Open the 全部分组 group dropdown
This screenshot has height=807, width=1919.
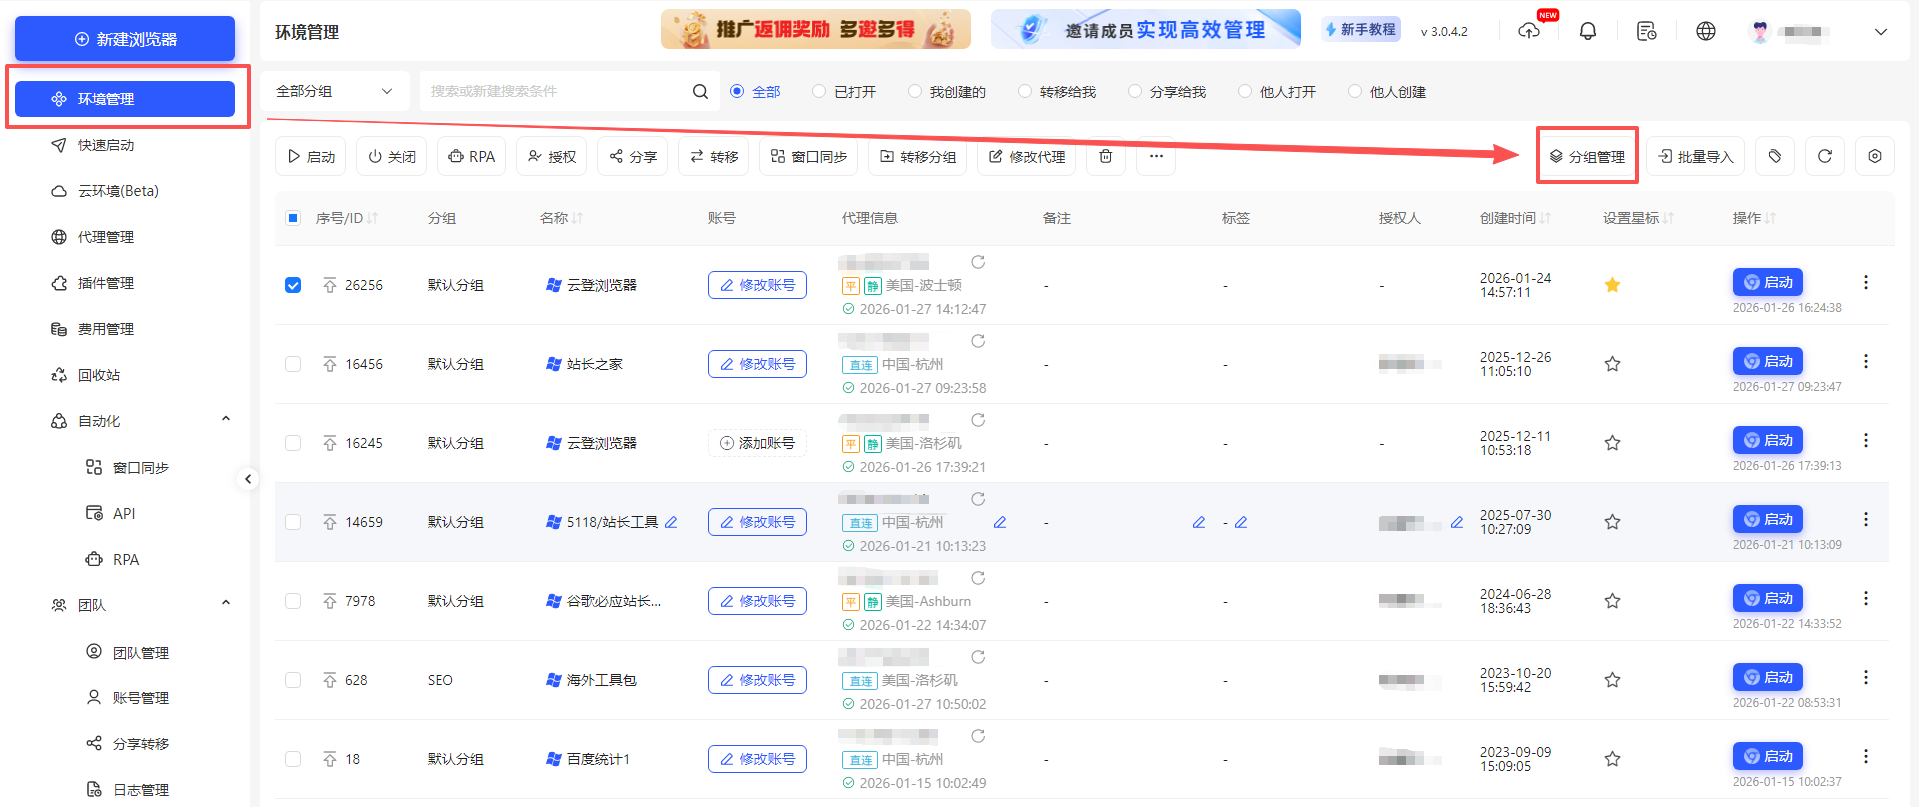pos(335,91)
